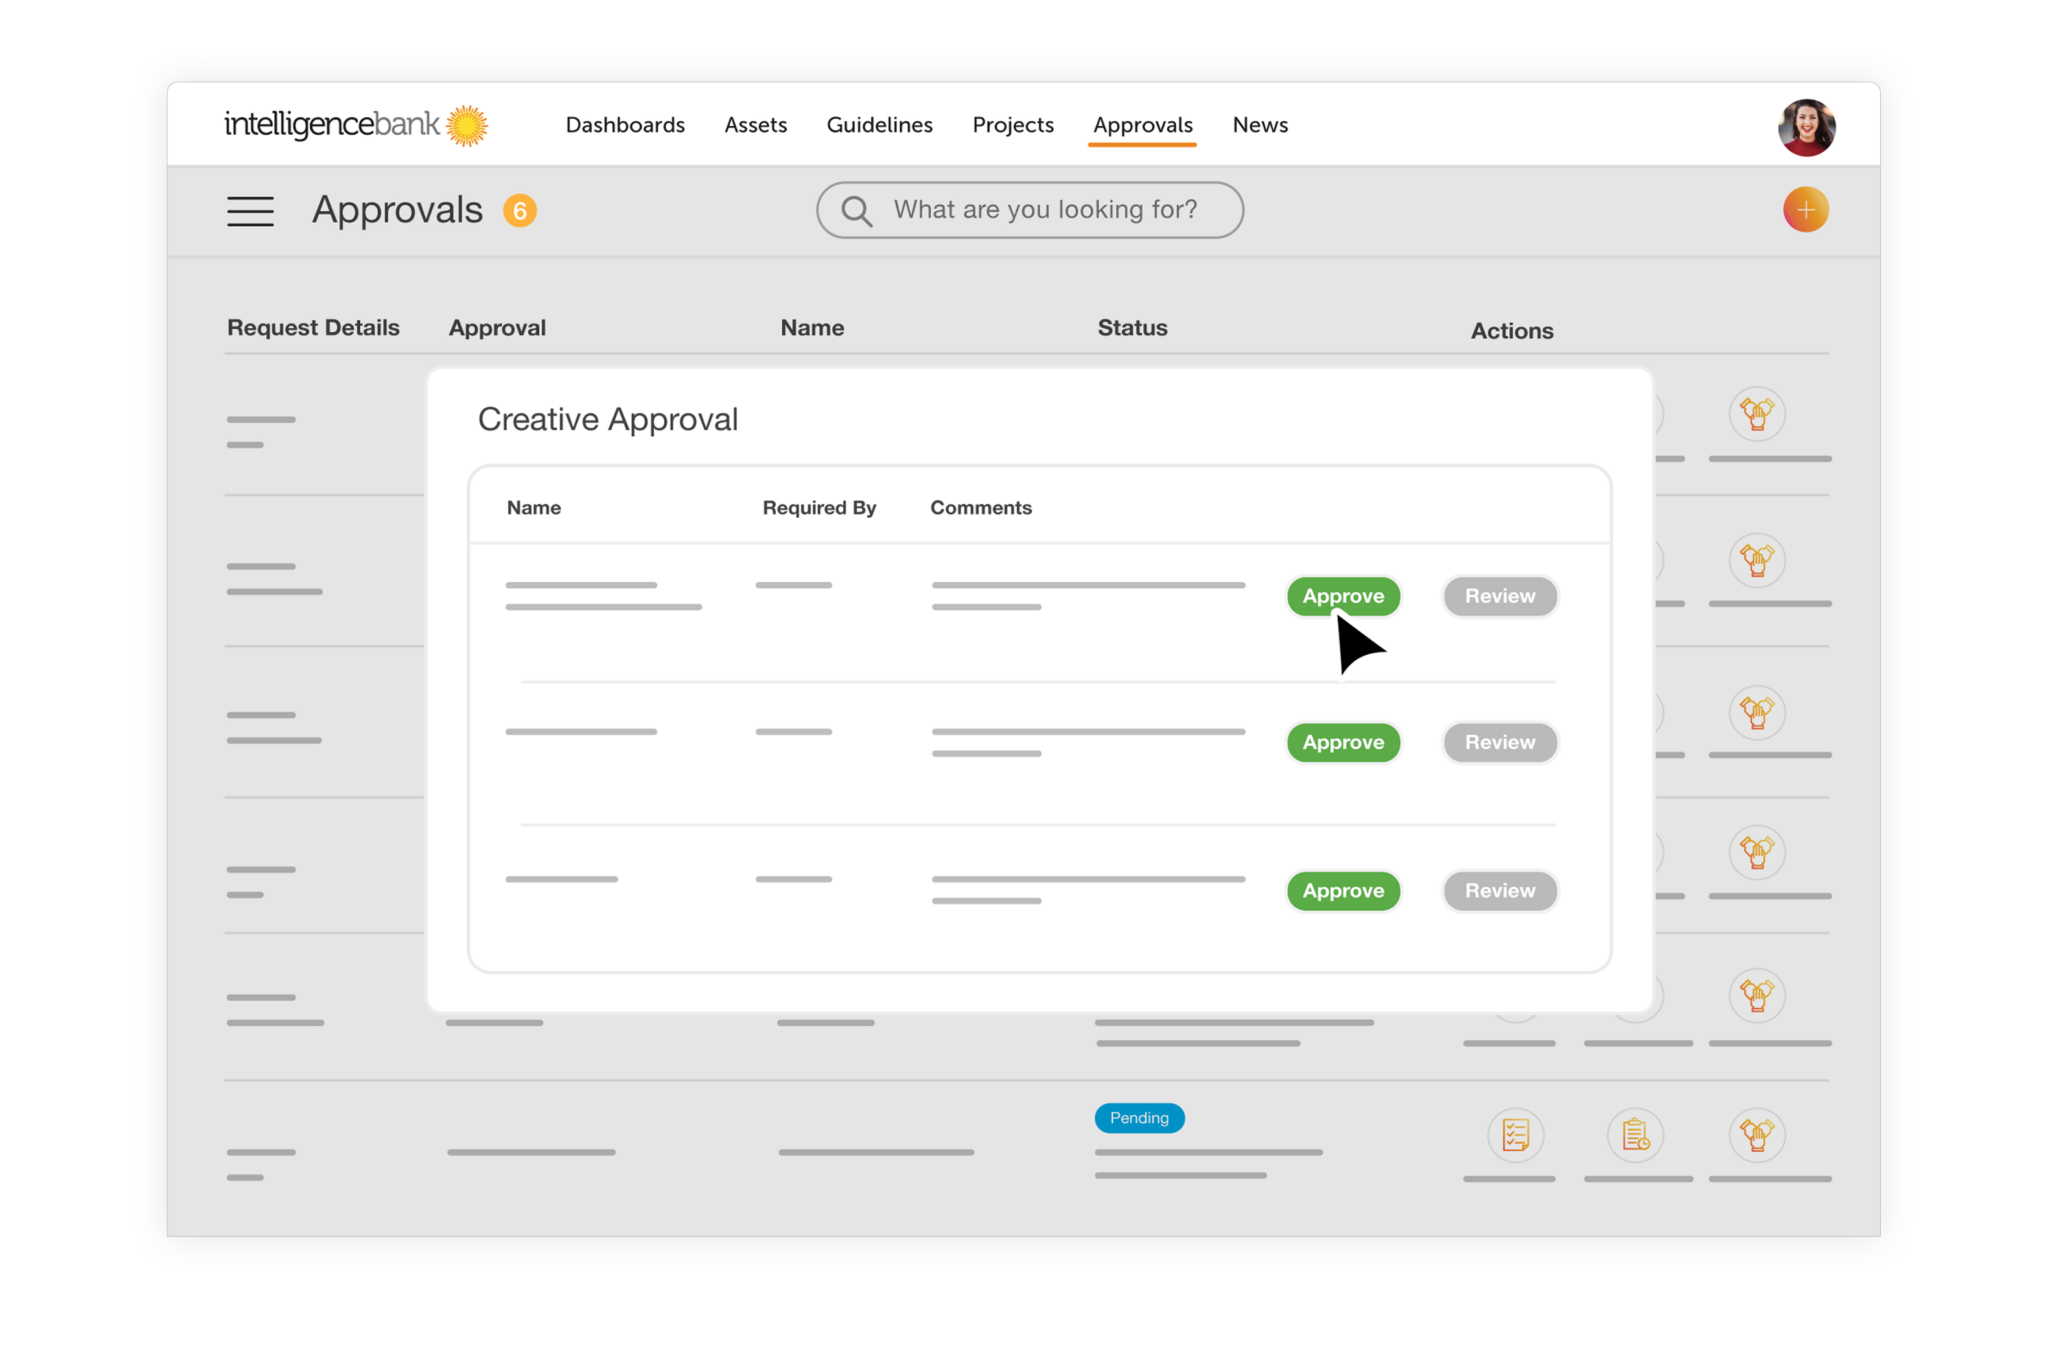Click the Request Details column header
The height and width of the screenshot is (1348, 2048).
pos(313,328)
